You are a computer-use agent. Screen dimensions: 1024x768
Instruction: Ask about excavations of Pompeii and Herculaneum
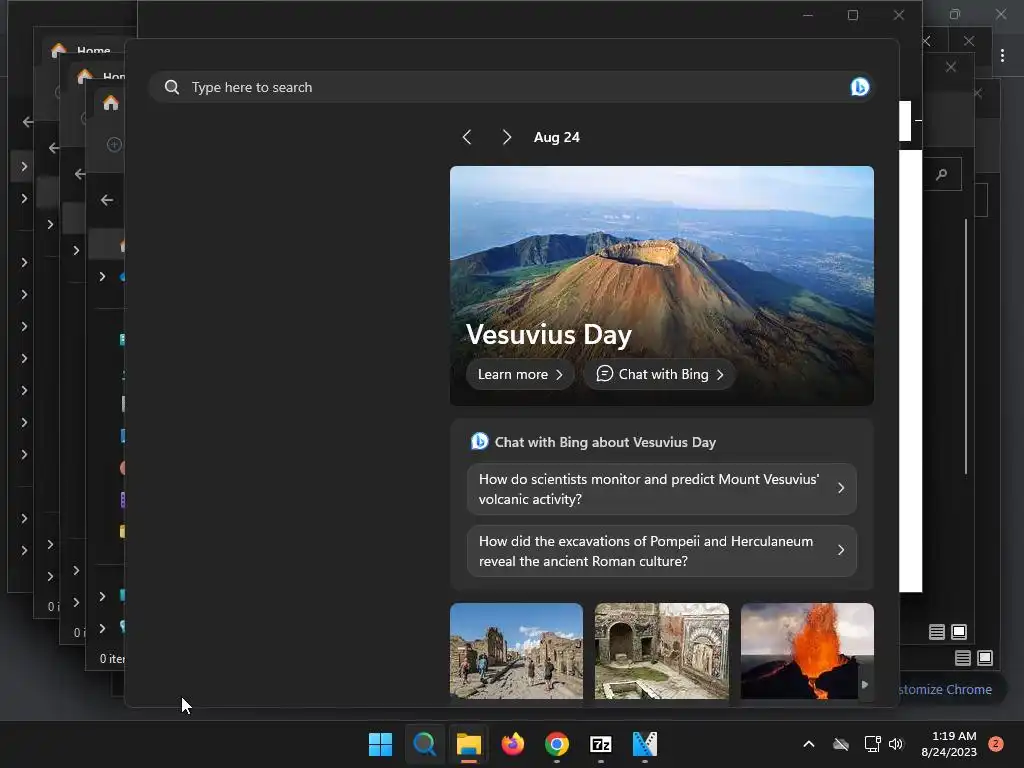pyautogui.click(x=662, y=551)
